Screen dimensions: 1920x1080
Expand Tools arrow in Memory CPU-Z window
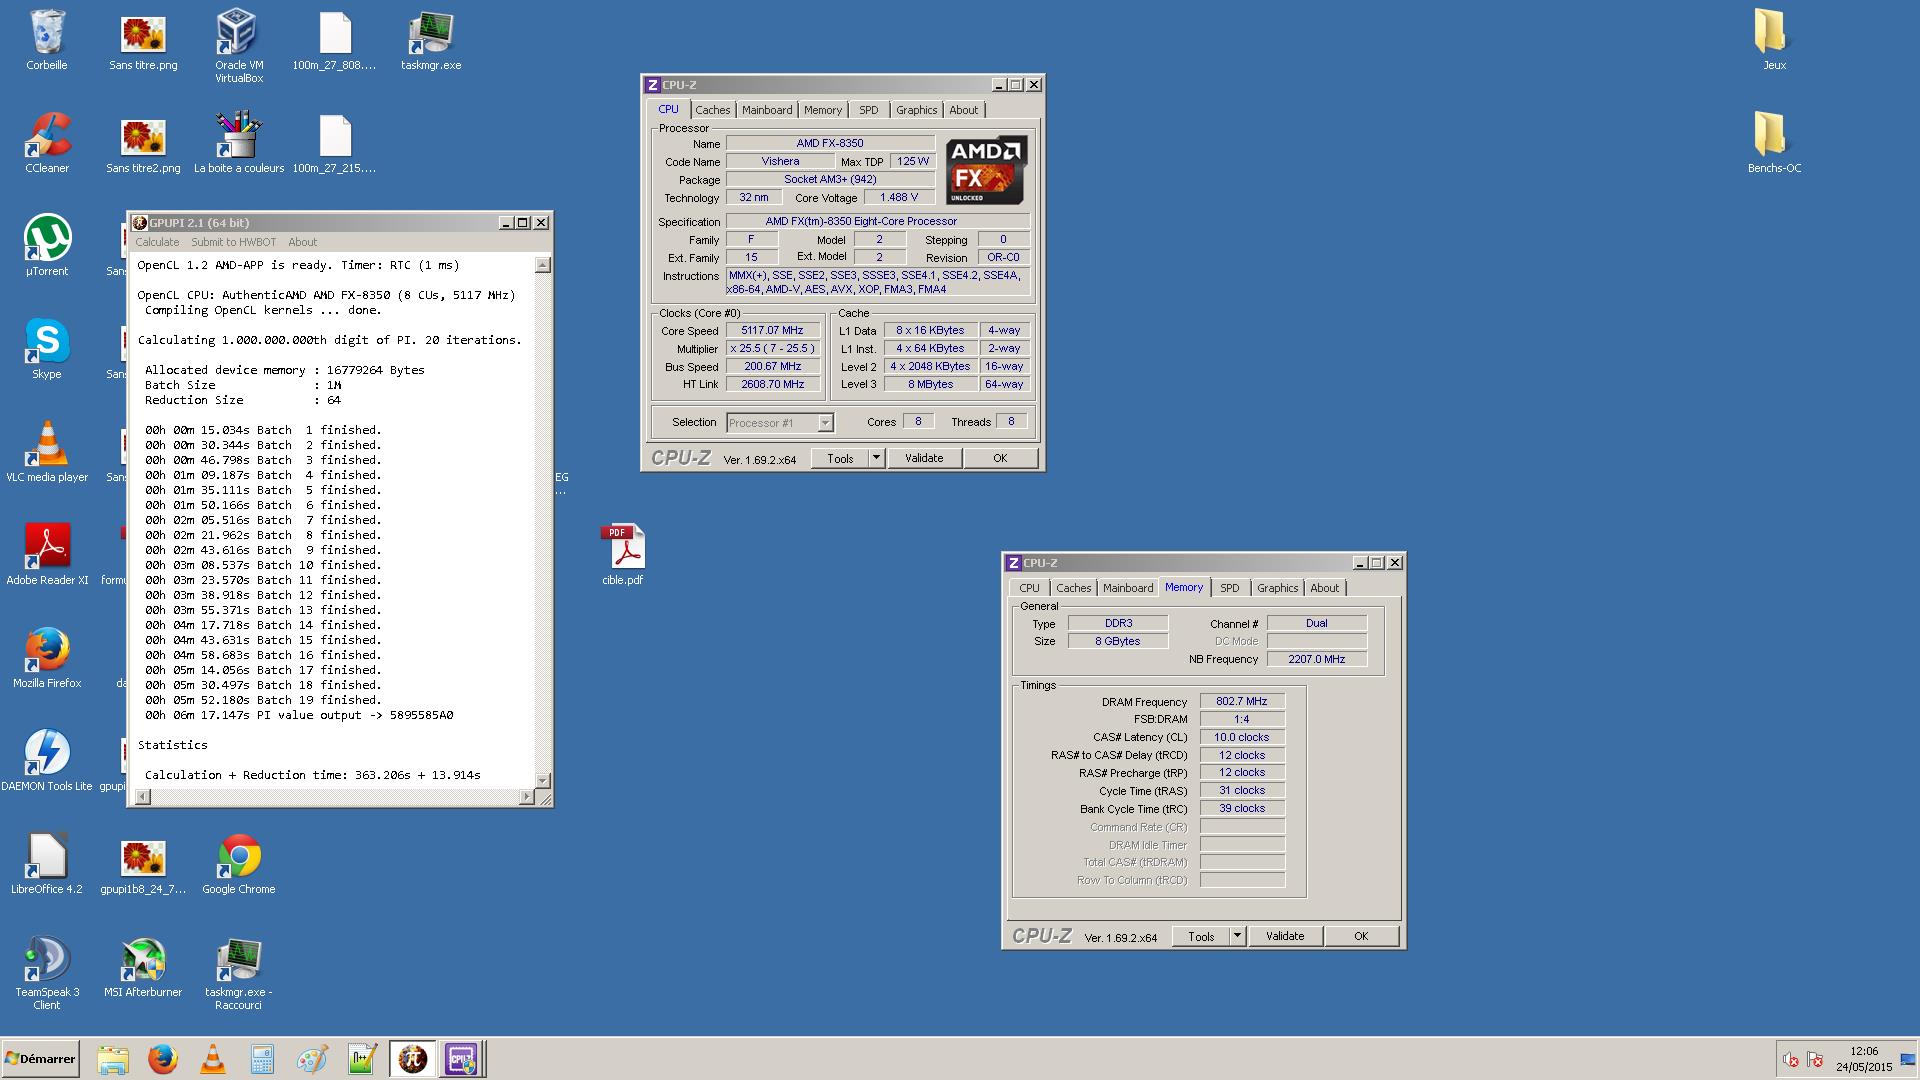[1237, 936]
